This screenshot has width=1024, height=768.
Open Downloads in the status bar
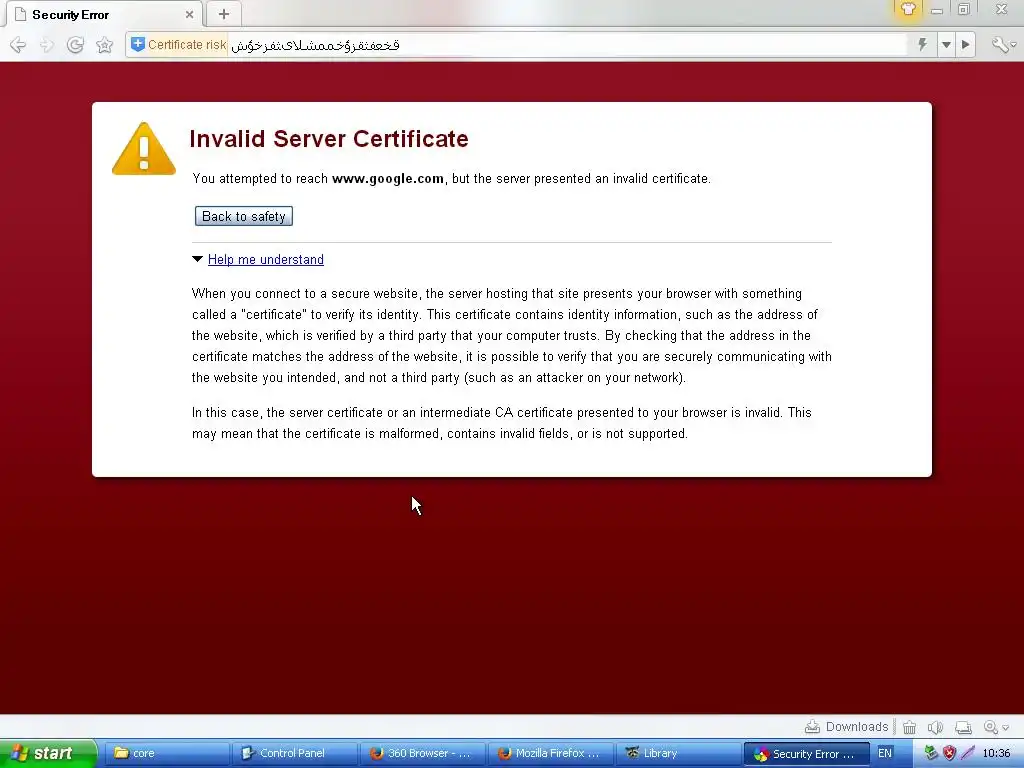(x=846, y=727)
